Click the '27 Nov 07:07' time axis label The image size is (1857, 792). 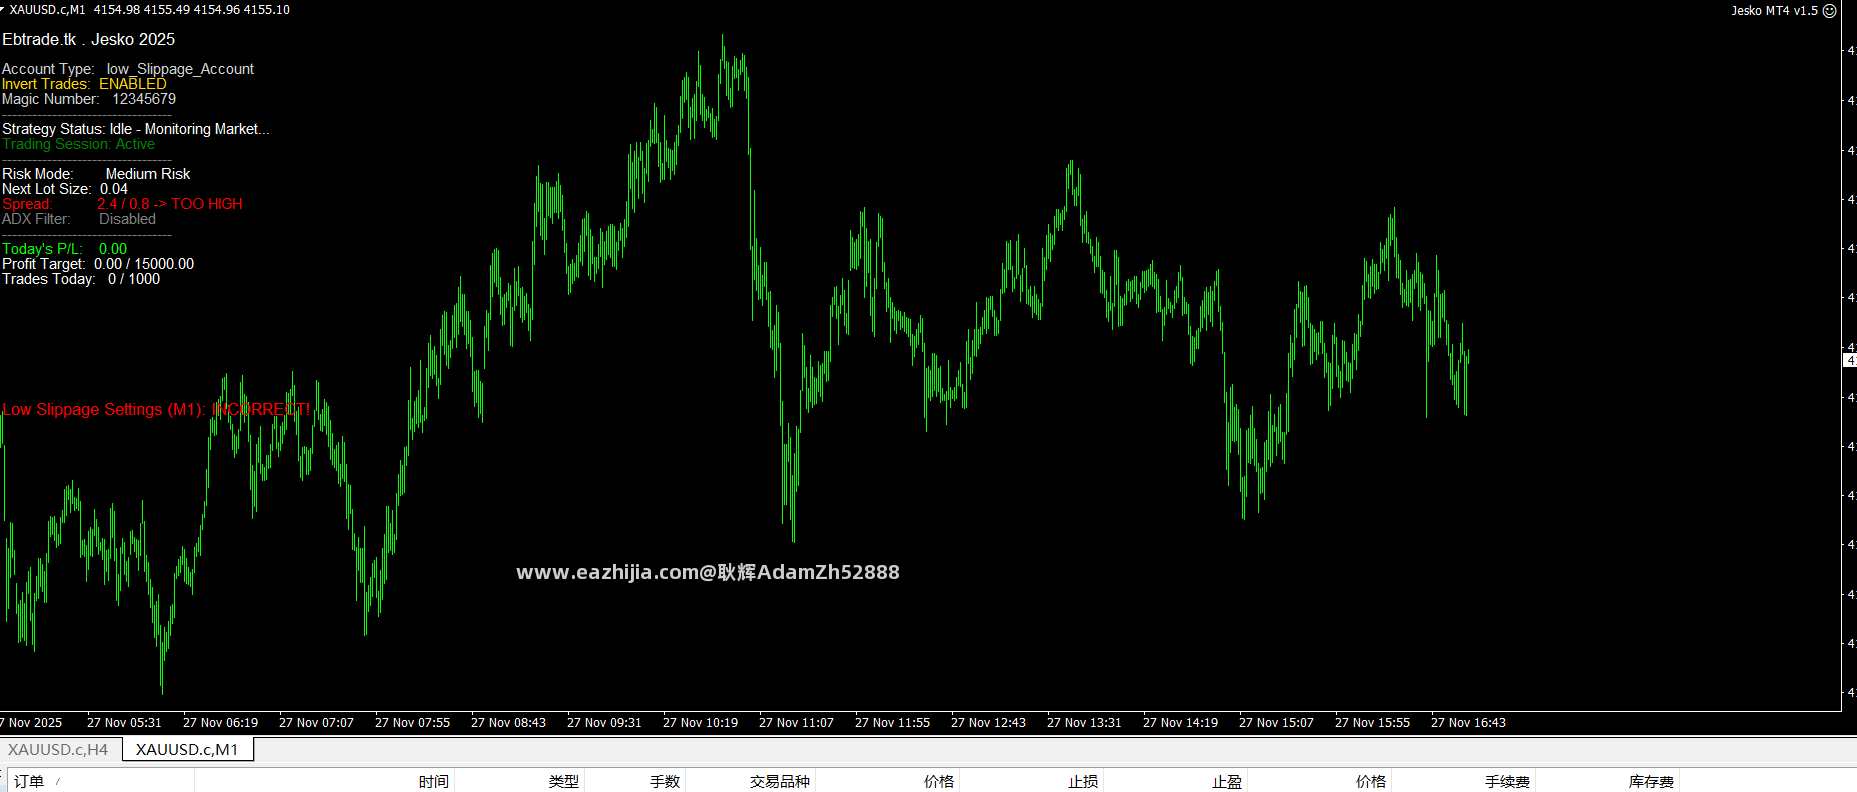pos(316,723)
